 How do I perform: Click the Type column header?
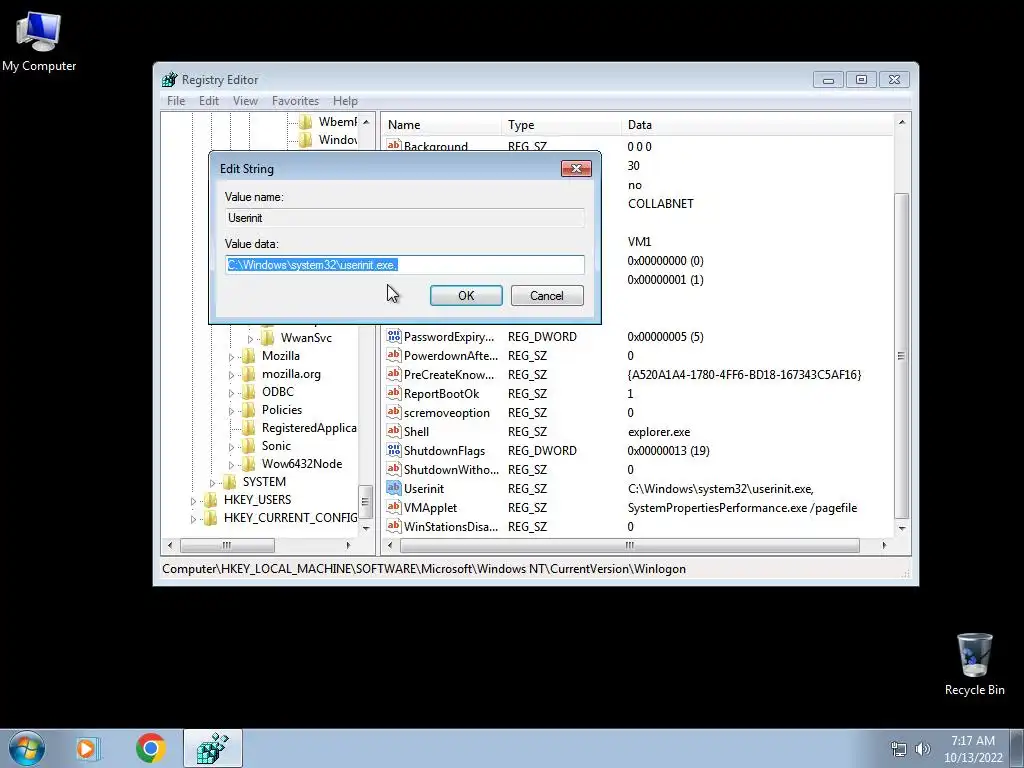tap(562, 125)
